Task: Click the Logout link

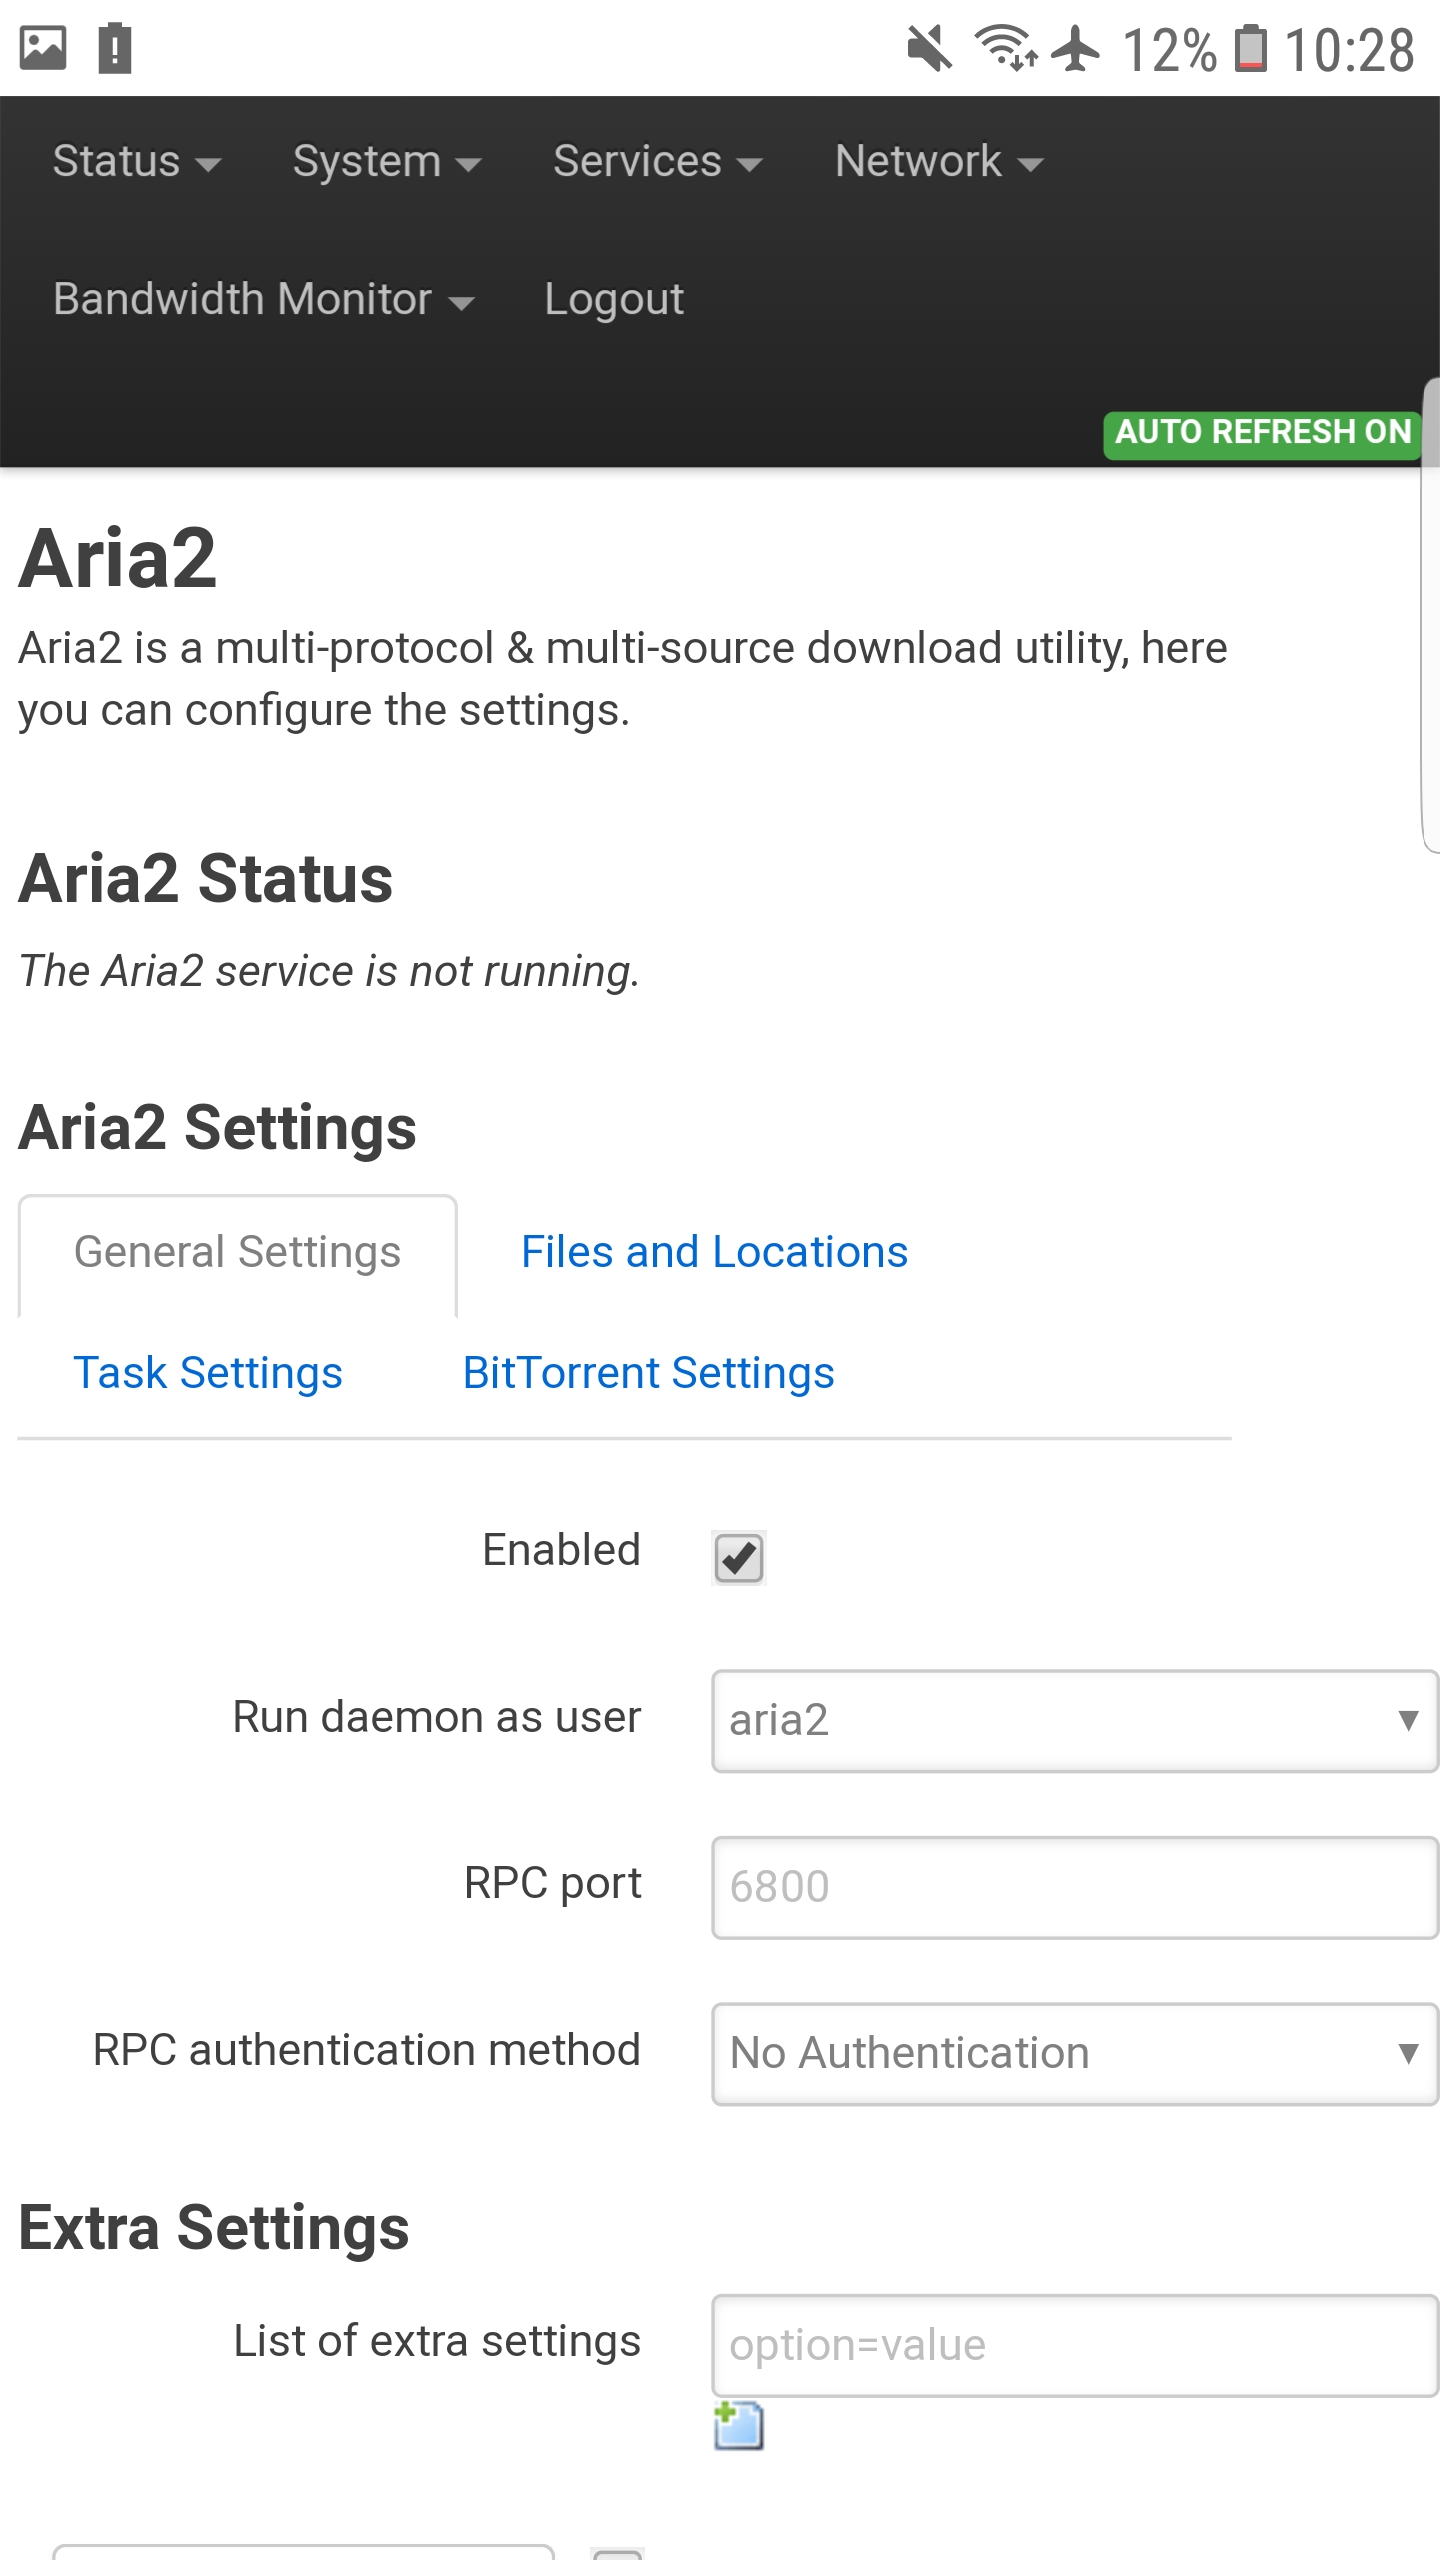Action: tap(613, 299)
